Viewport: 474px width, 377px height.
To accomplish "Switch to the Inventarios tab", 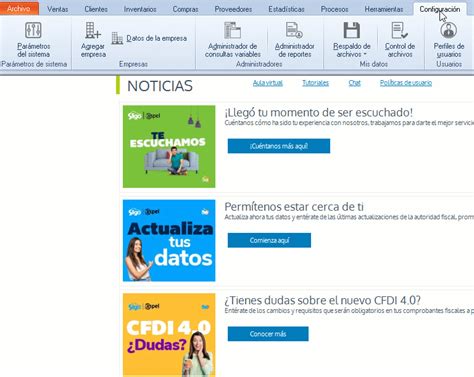I will pyautogui.click(x=140, y=9).
